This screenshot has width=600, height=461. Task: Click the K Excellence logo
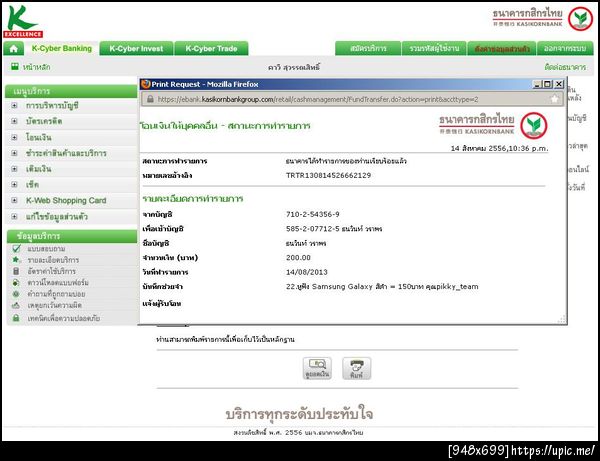pyautogui.click(x=23, y=21)
